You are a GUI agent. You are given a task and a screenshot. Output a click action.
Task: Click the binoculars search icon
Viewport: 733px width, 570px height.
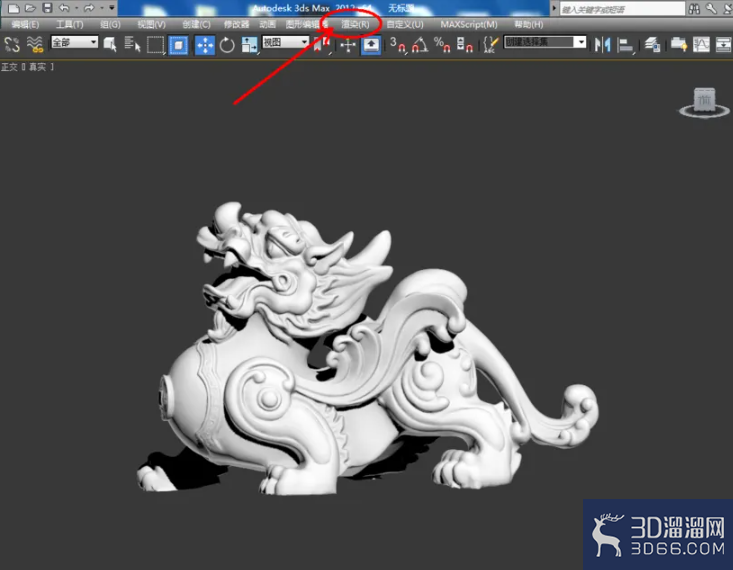694,8
